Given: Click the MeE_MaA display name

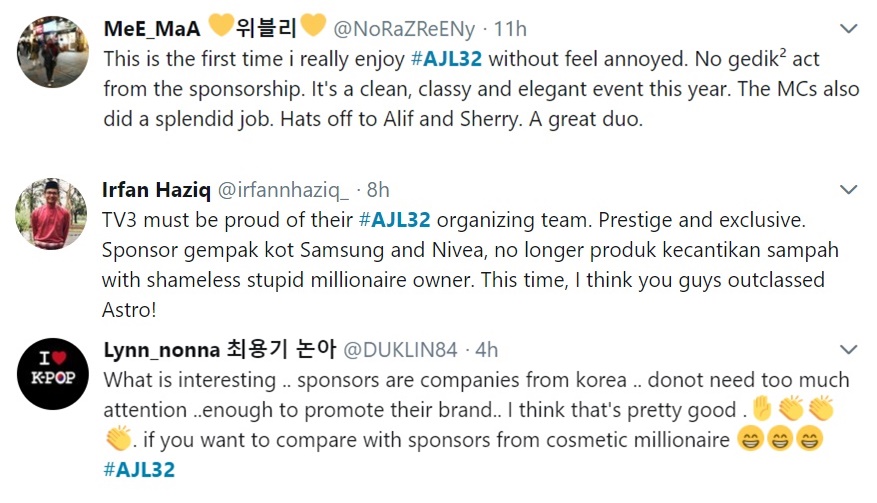Looking at the screenshot, I should [152, 29].
